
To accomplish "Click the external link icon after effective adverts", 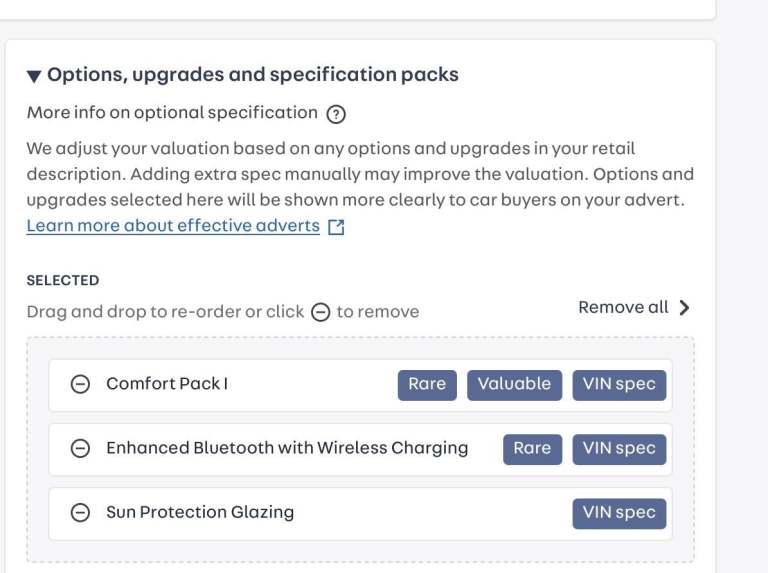I will click(336, 227).
